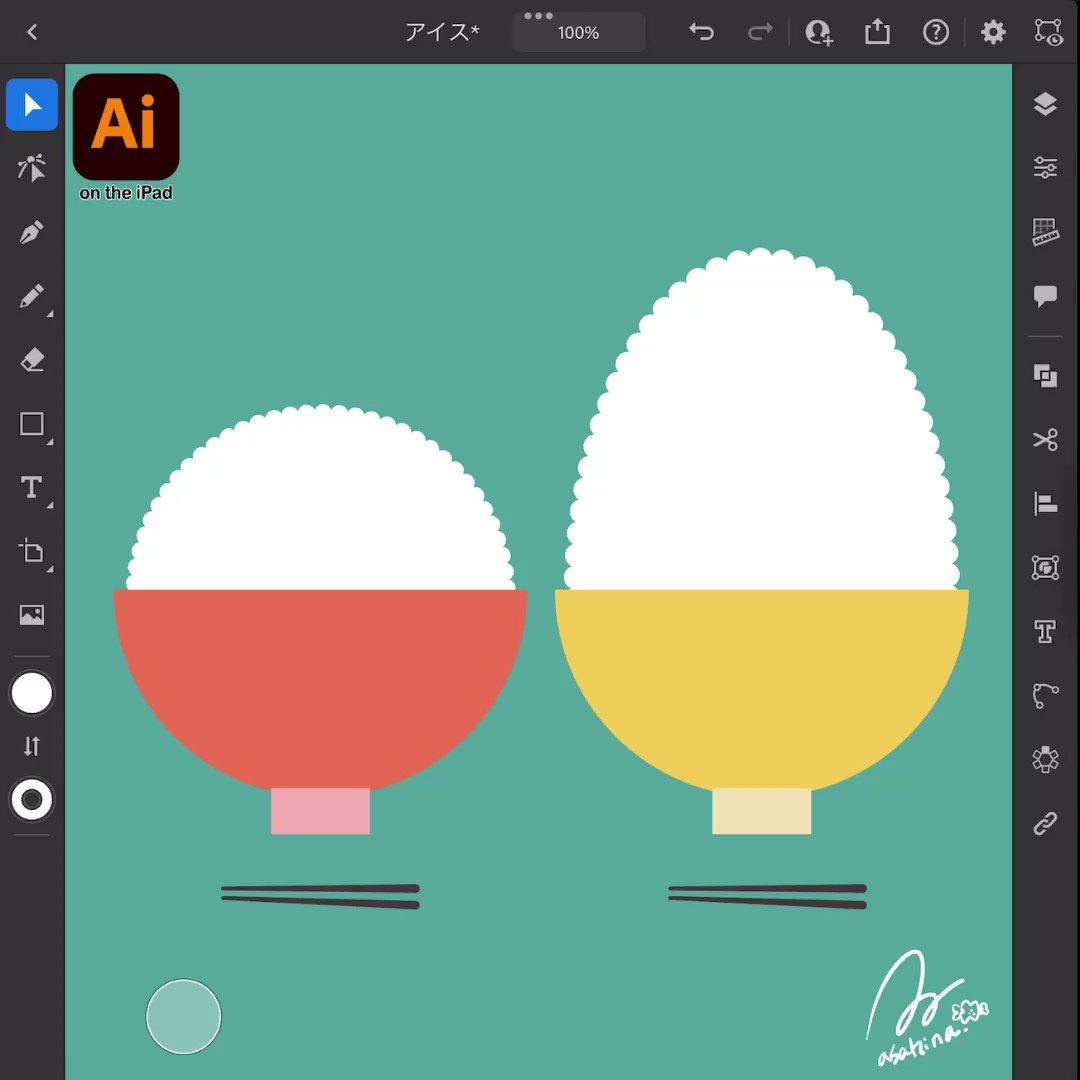Image resolution: width=1080 pixels, height=1080 pixels.
Task: Choose the Eraser tool
Action: point(32,360)
